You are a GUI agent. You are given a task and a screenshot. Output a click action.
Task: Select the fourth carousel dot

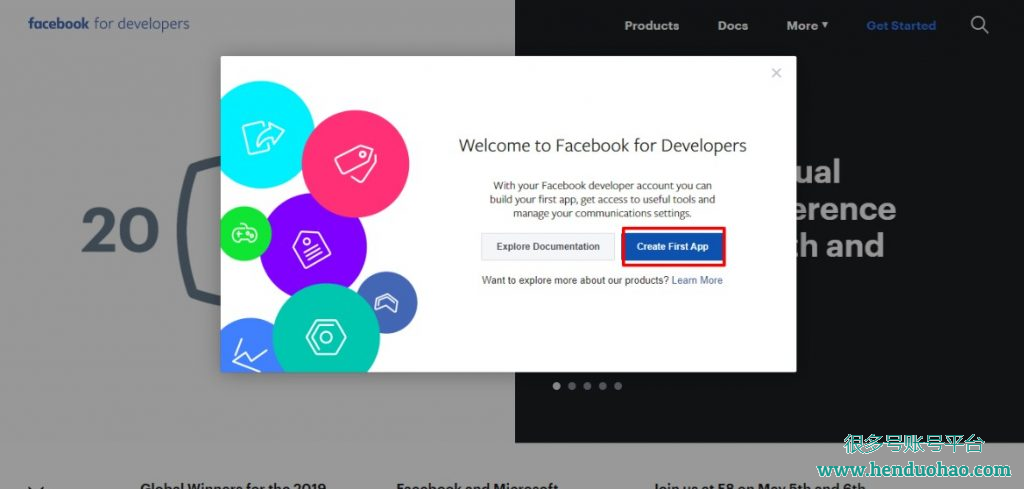(603, 386)
